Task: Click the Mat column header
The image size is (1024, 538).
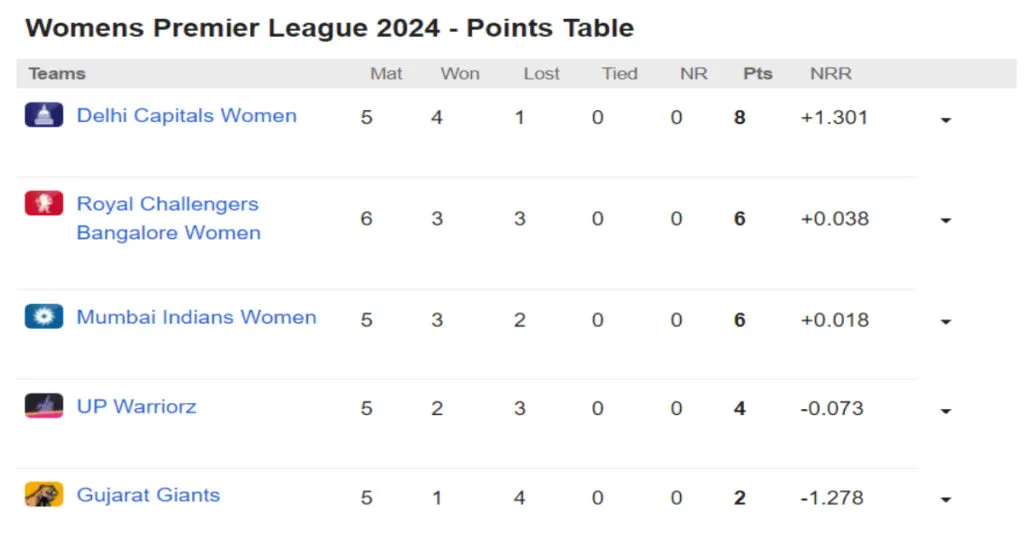Action: [386, 74]
